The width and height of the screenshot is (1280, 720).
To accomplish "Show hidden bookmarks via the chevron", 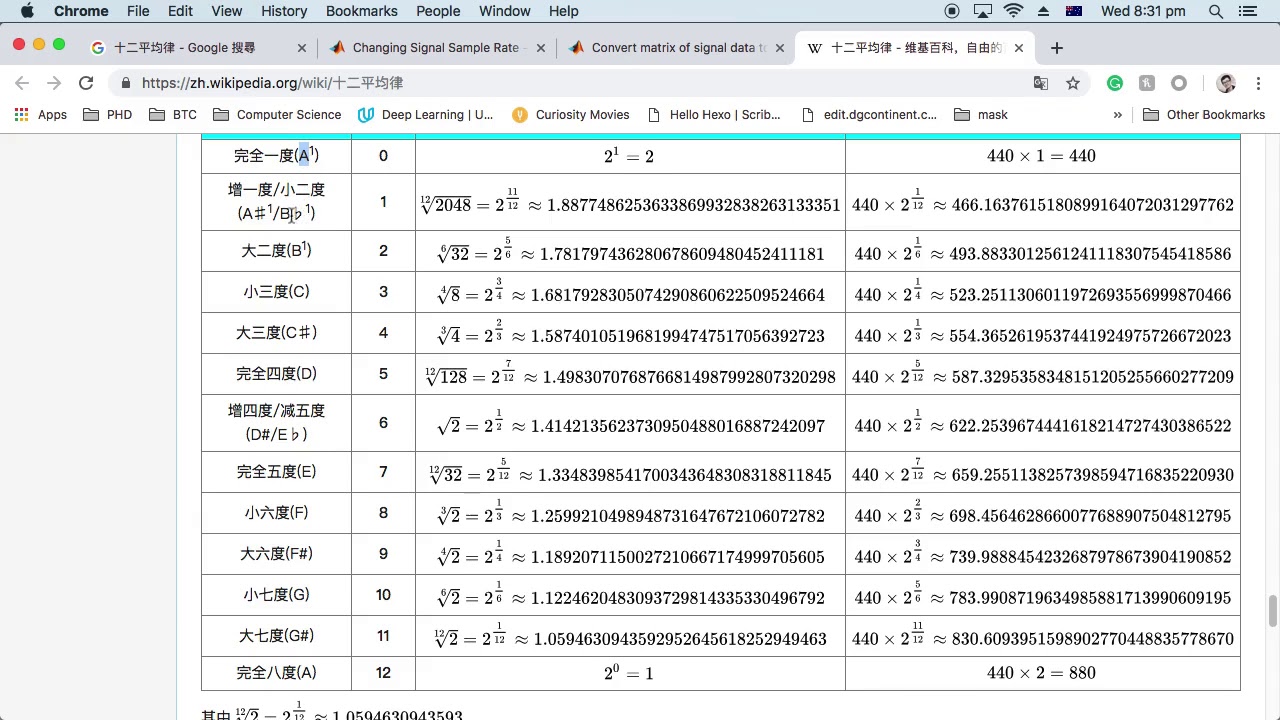I will tap(1117, 115).
